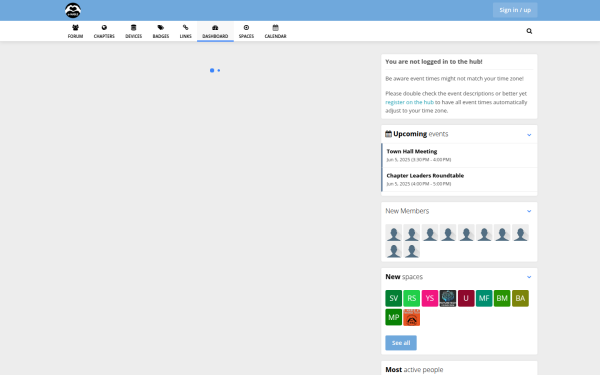600x375 pixels.
Task: Open the dark brain-image space thumbnail
Action: click(x=448, y=298)
